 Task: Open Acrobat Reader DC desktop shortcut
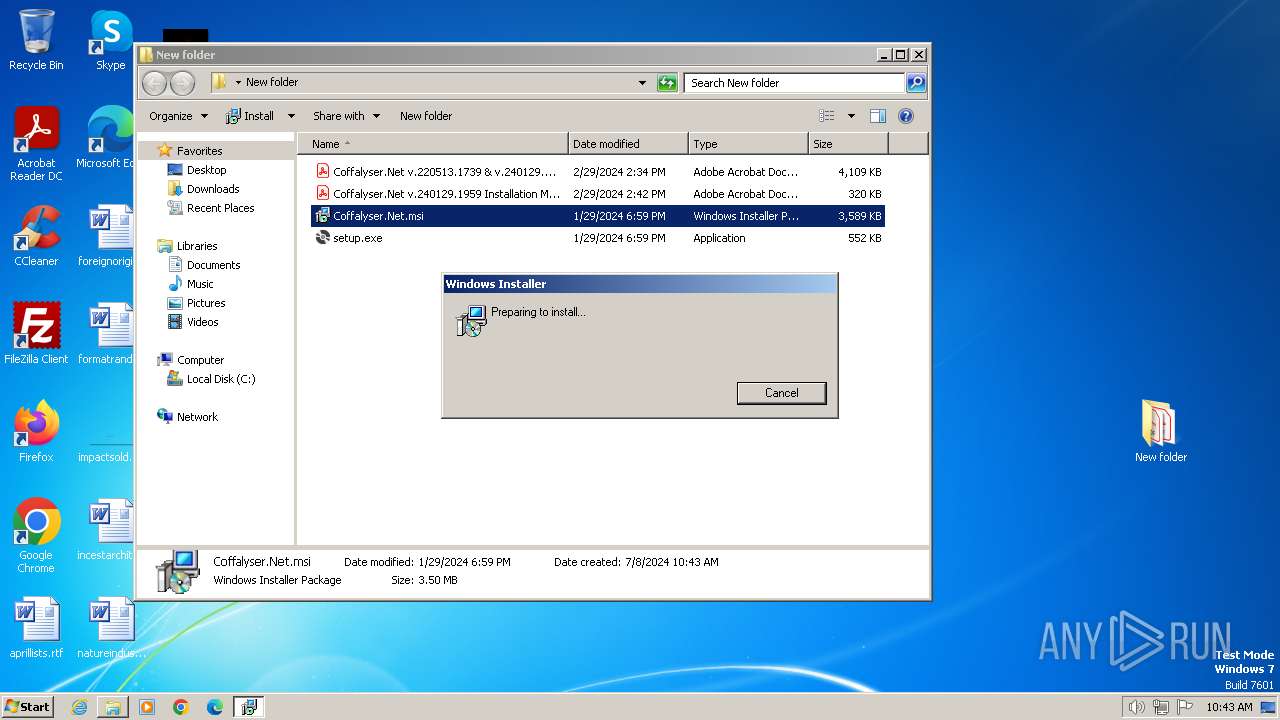(36, 143)
